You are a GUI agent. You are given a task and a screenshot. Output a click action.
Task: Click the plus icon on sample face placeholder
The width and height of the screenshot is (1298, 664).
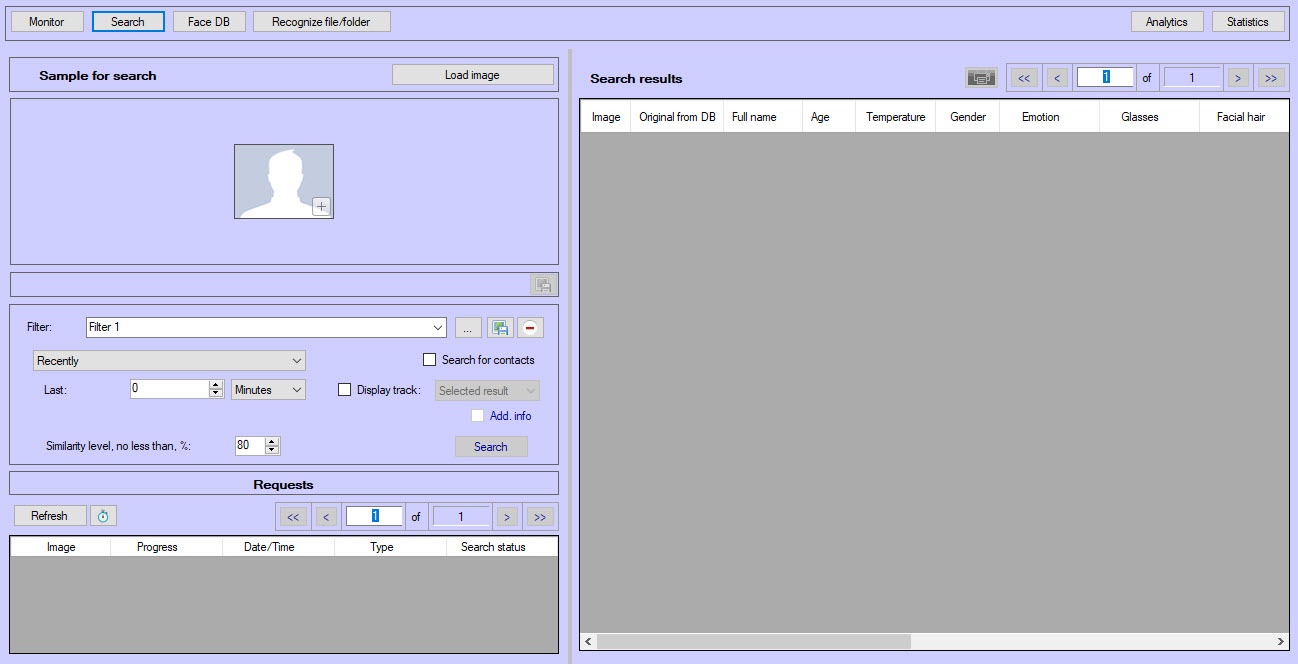pyautogui.click(x=321, y=207)
